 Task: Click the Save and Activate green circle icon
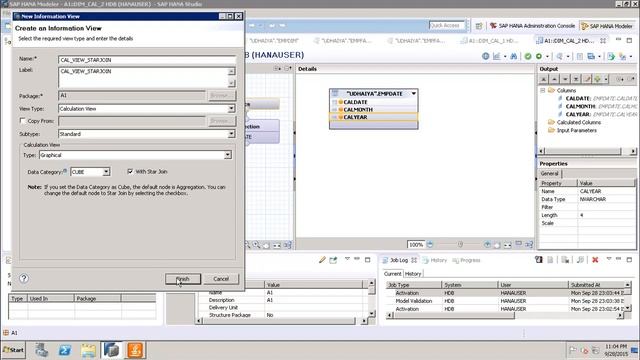point(539,56)
